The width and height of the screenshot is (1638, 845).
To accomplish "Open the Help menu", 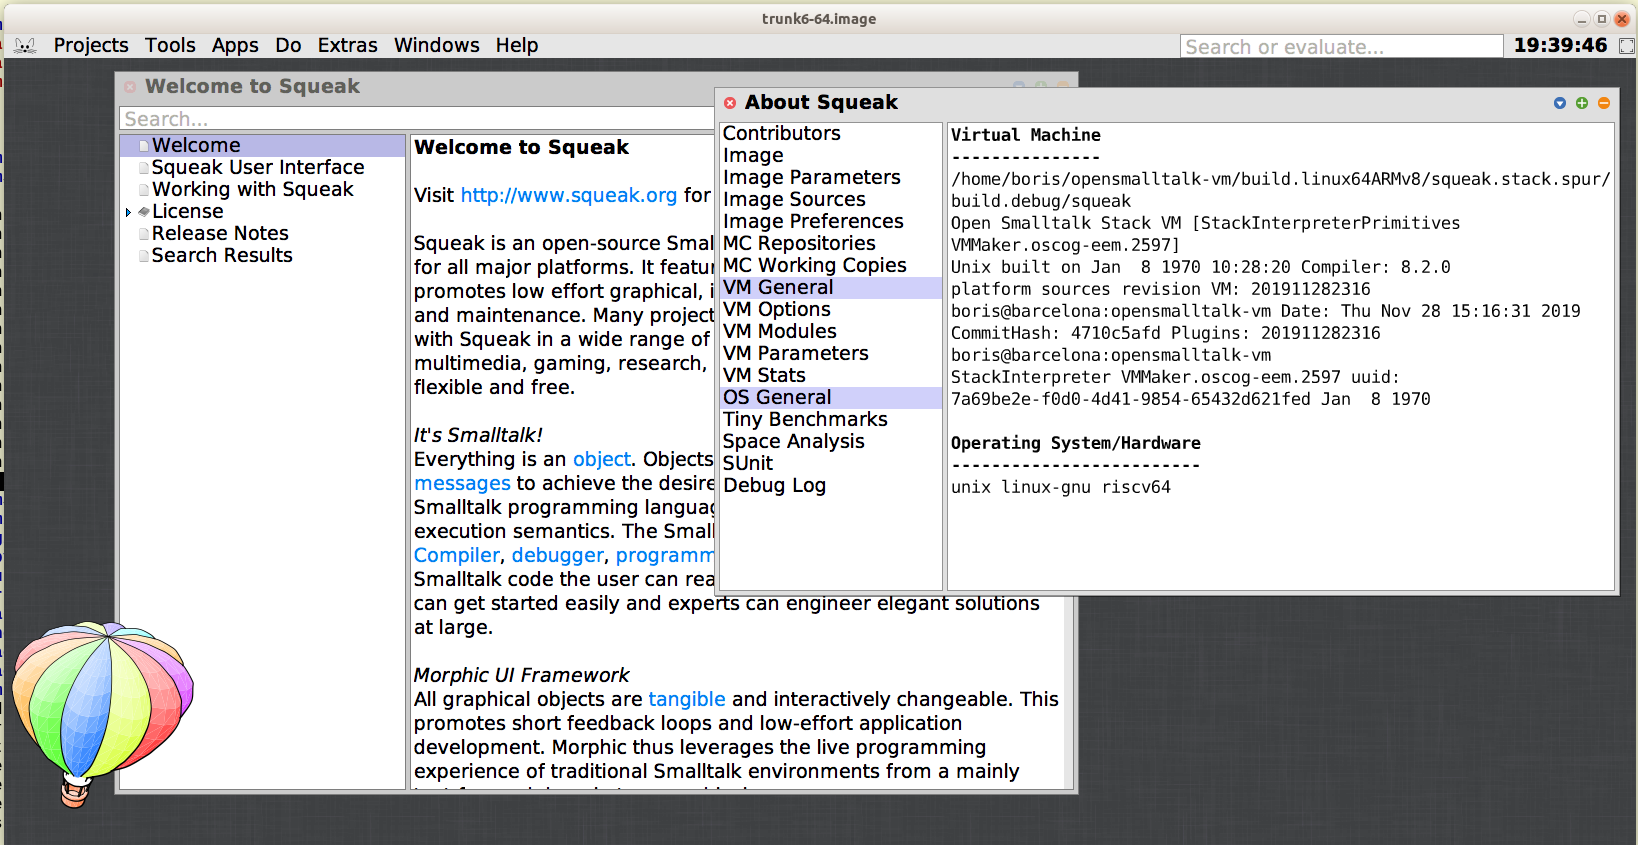I will [x=517, y=45].
